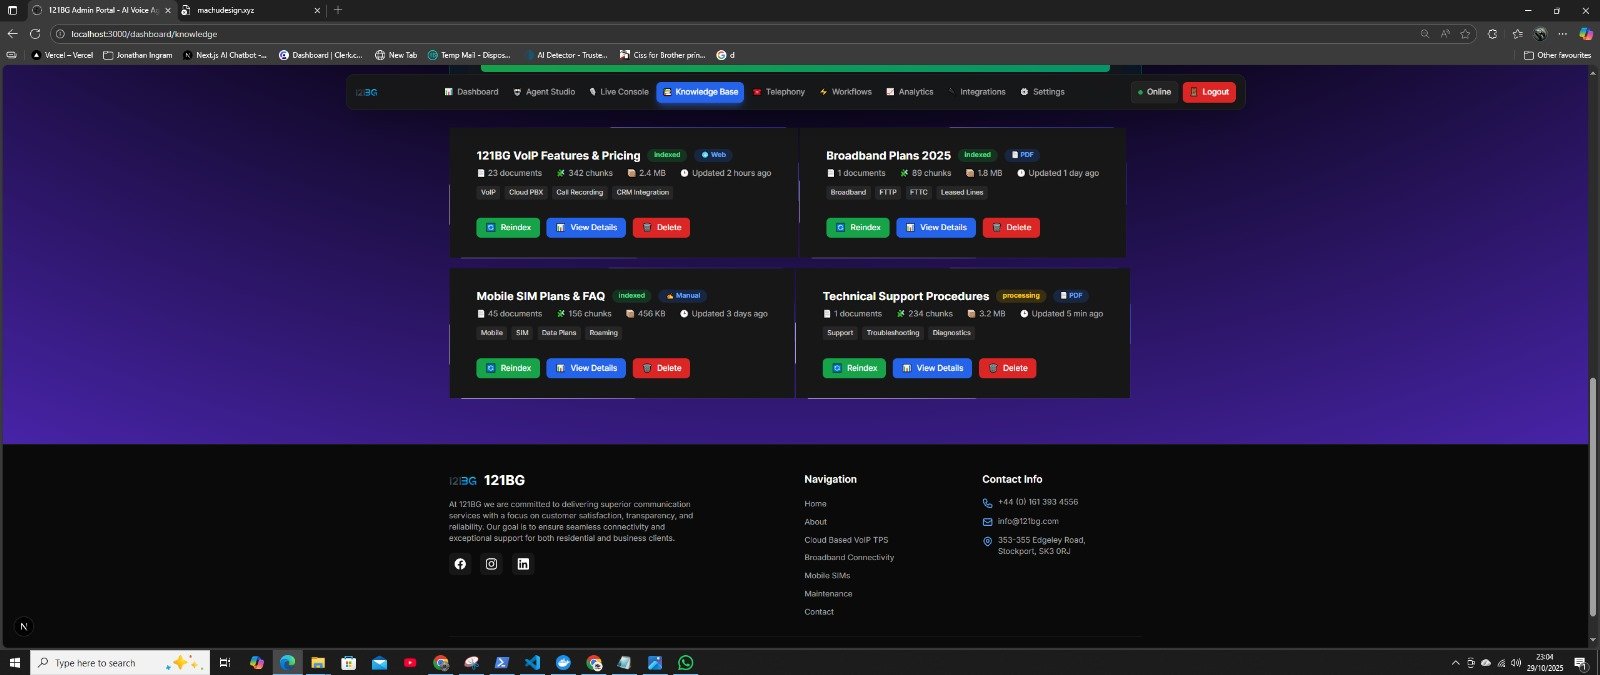
Task: Open the browser extensions puzzle icon
Action: pyautogui.click(x=1492, y=34)
